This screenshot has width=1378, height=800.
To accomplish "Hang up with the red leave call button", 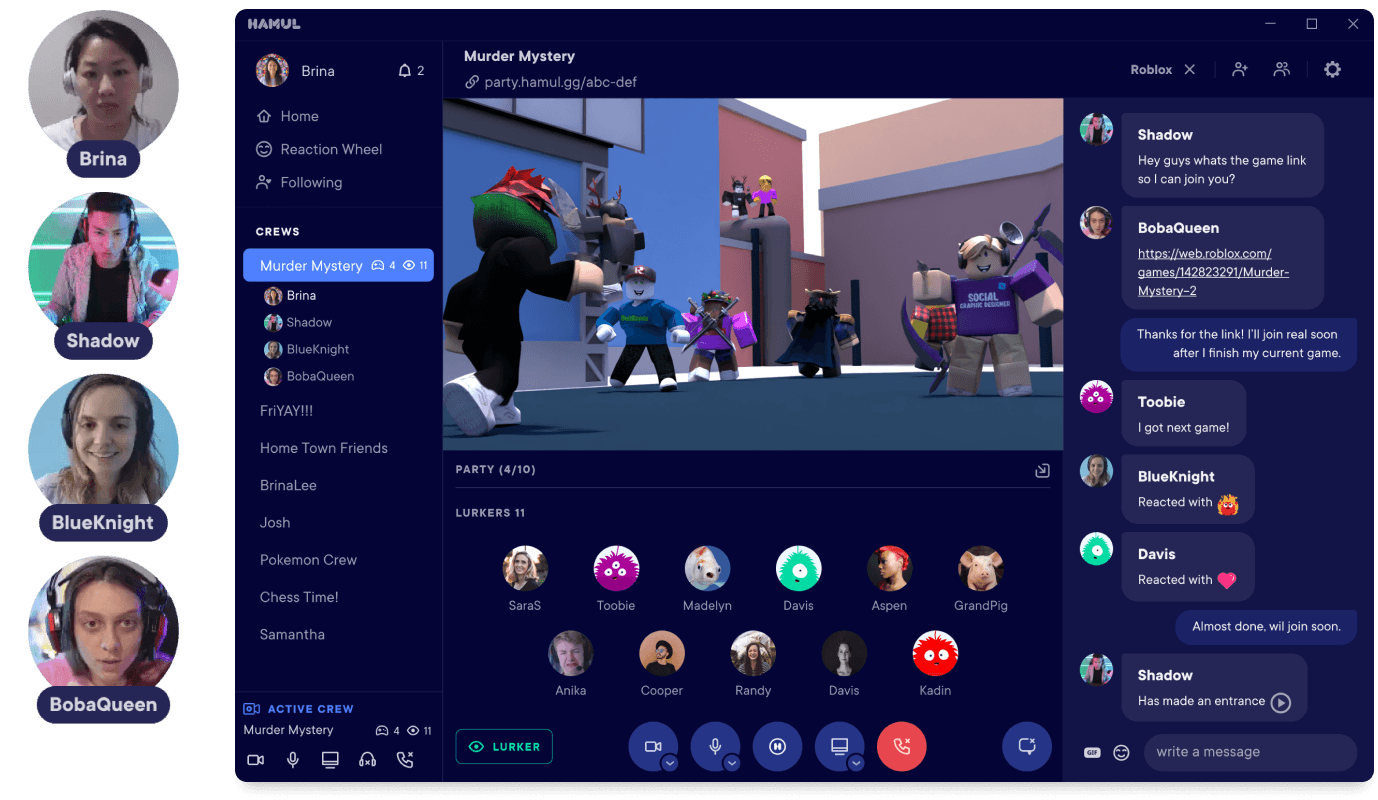I will coord(902,747).
